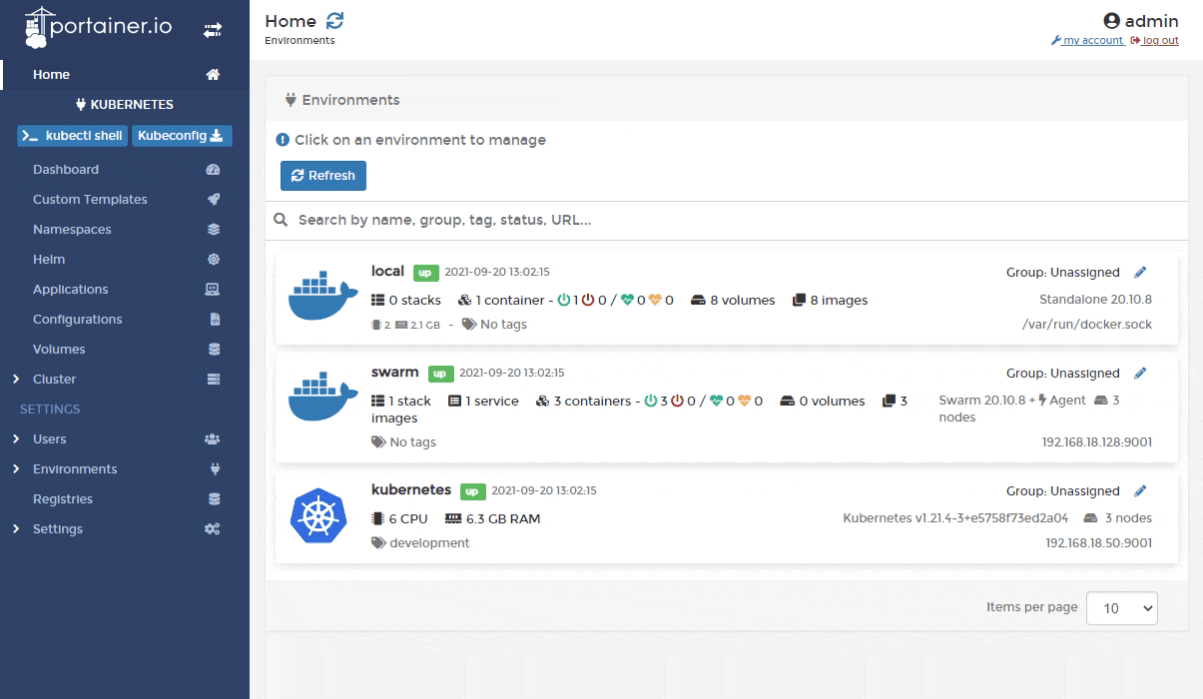
Task: Click the 8 volumes label in local
Action: coord(734,300)
